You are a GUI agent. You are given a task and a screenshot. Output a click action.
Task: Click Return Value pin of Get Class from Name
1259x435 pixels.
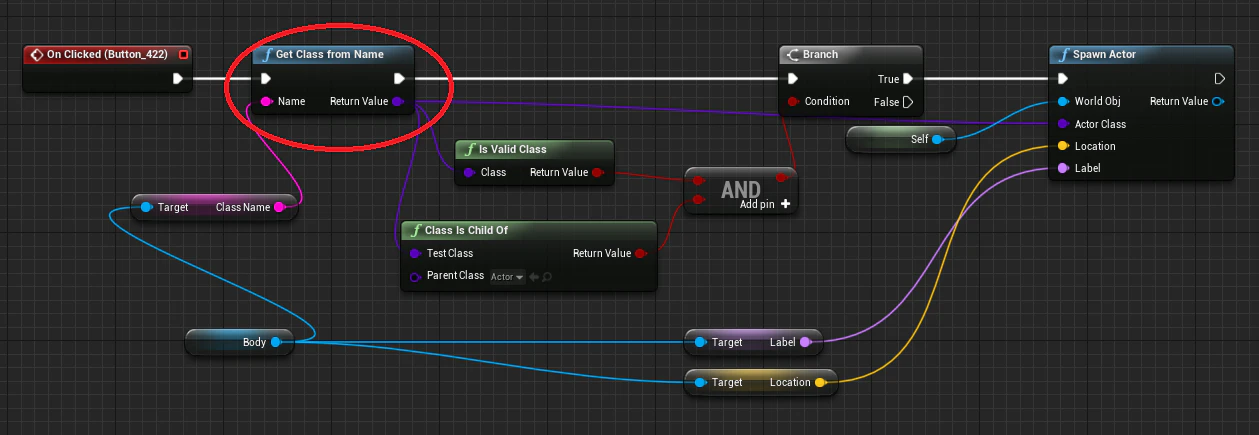click(x=398, y=101)
